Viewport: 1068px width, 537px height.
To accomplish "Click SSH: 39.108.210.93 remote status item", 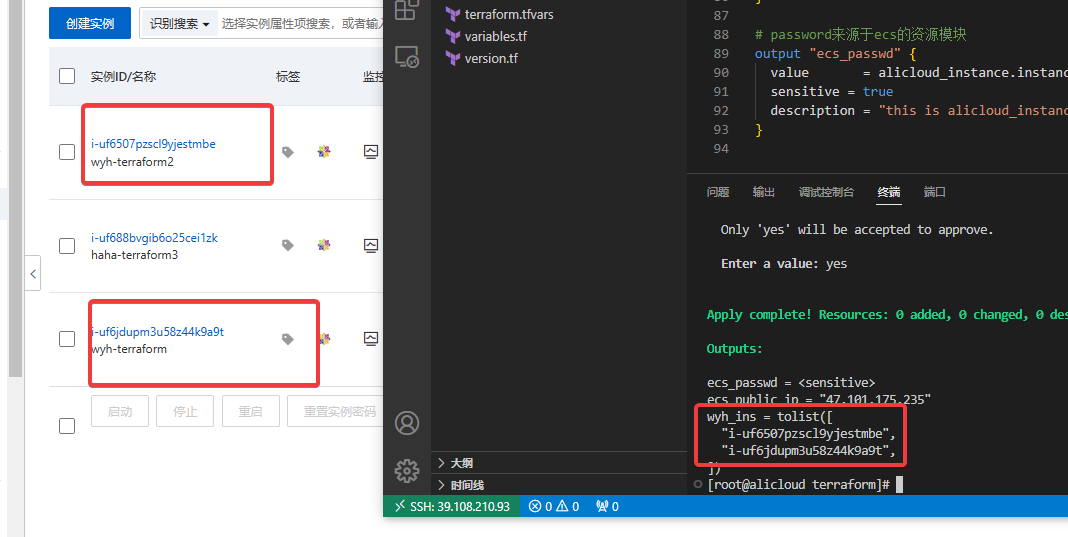I will pyautogui.click(x=452, y=506).
